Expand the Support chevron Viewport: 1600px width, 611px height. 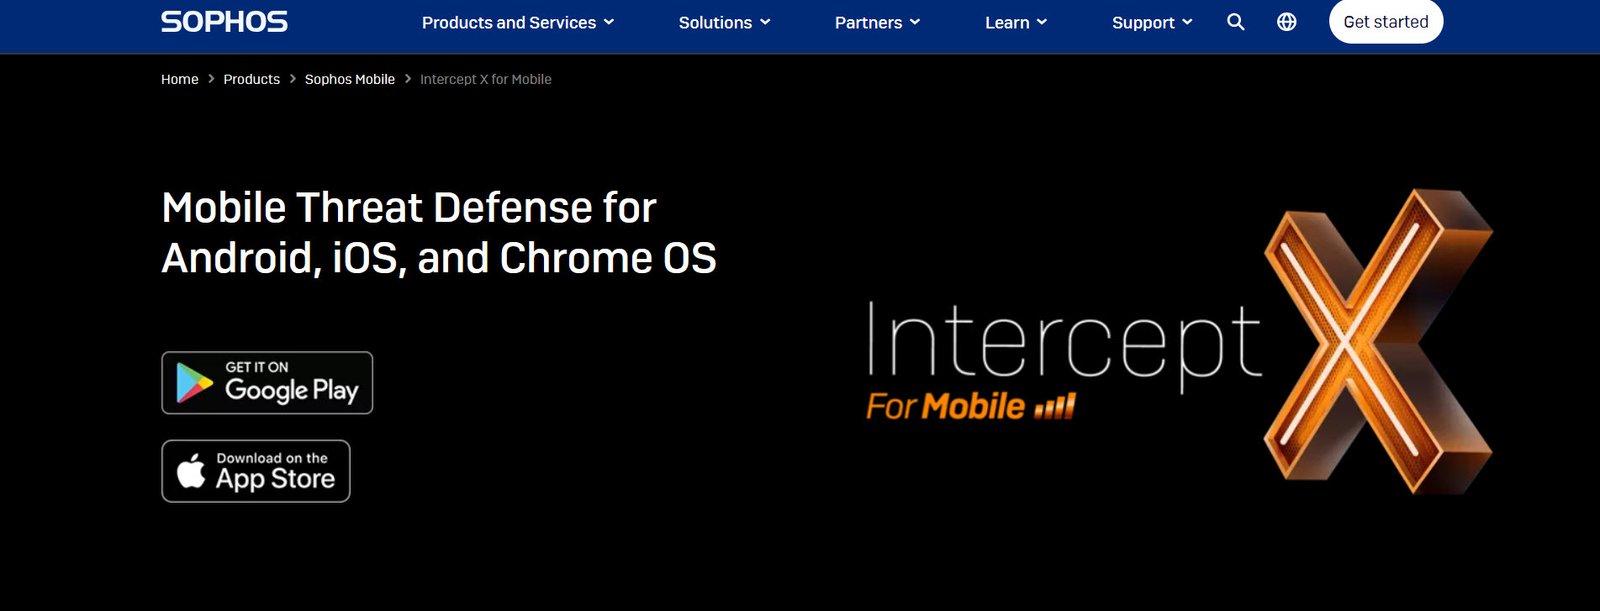click(1187, 22)
